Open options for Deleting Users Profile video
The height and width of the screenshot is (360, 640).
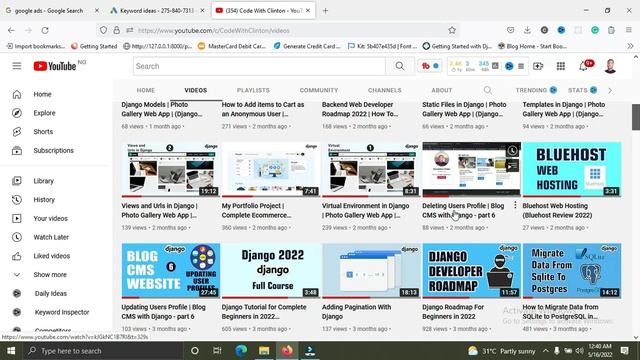point(515,205)
